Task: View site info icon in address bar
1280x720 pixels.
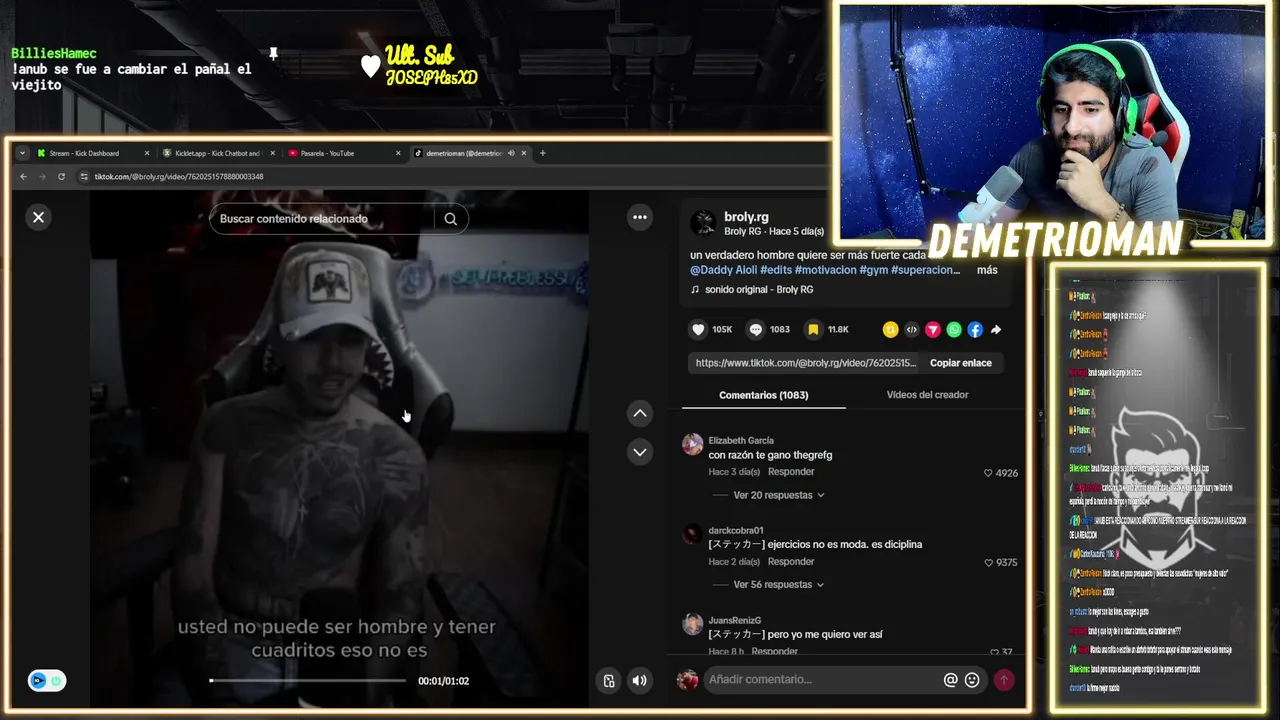Action: tap(85, 177)
